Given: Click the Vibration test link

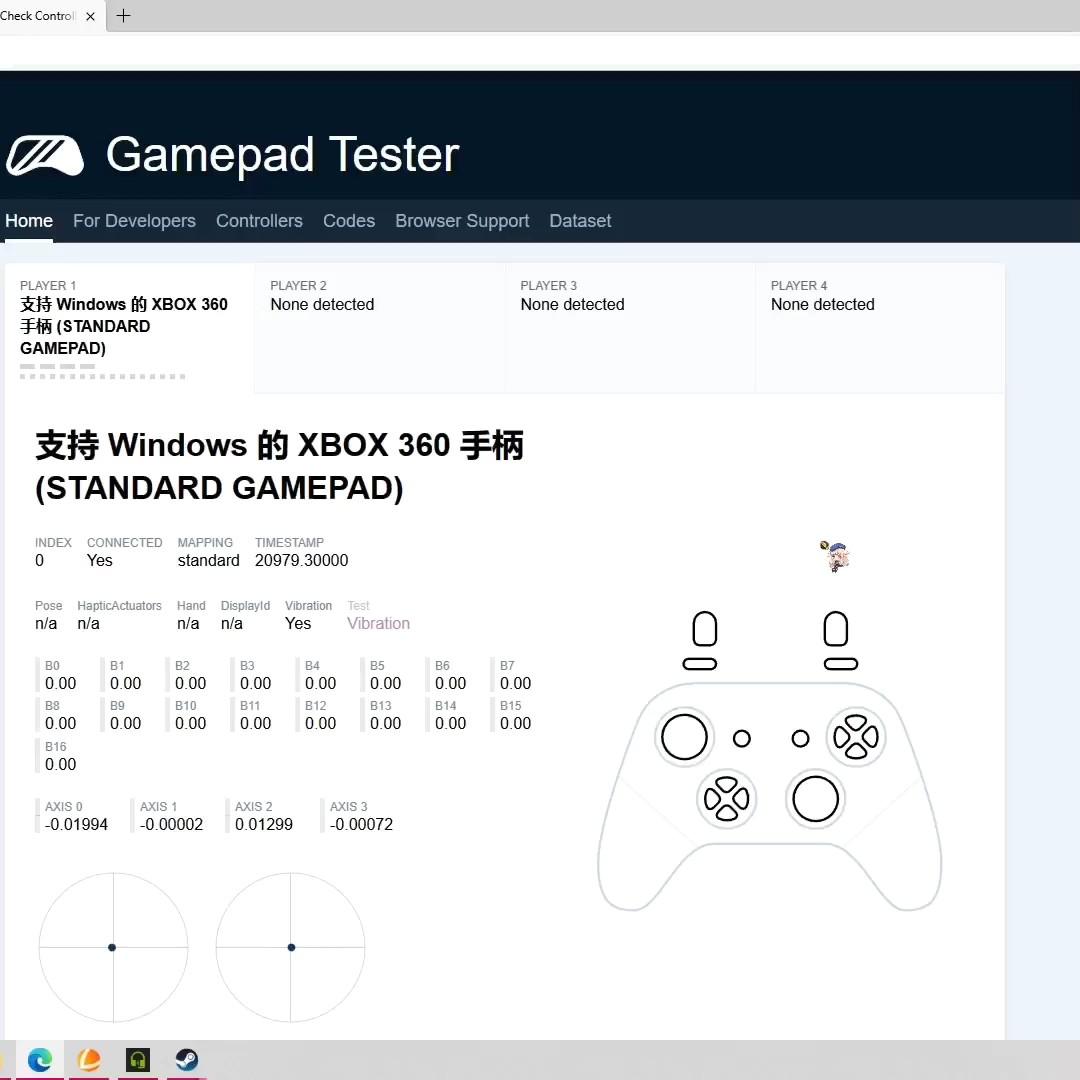Looking at the screenshot, I should coord(378,623).
